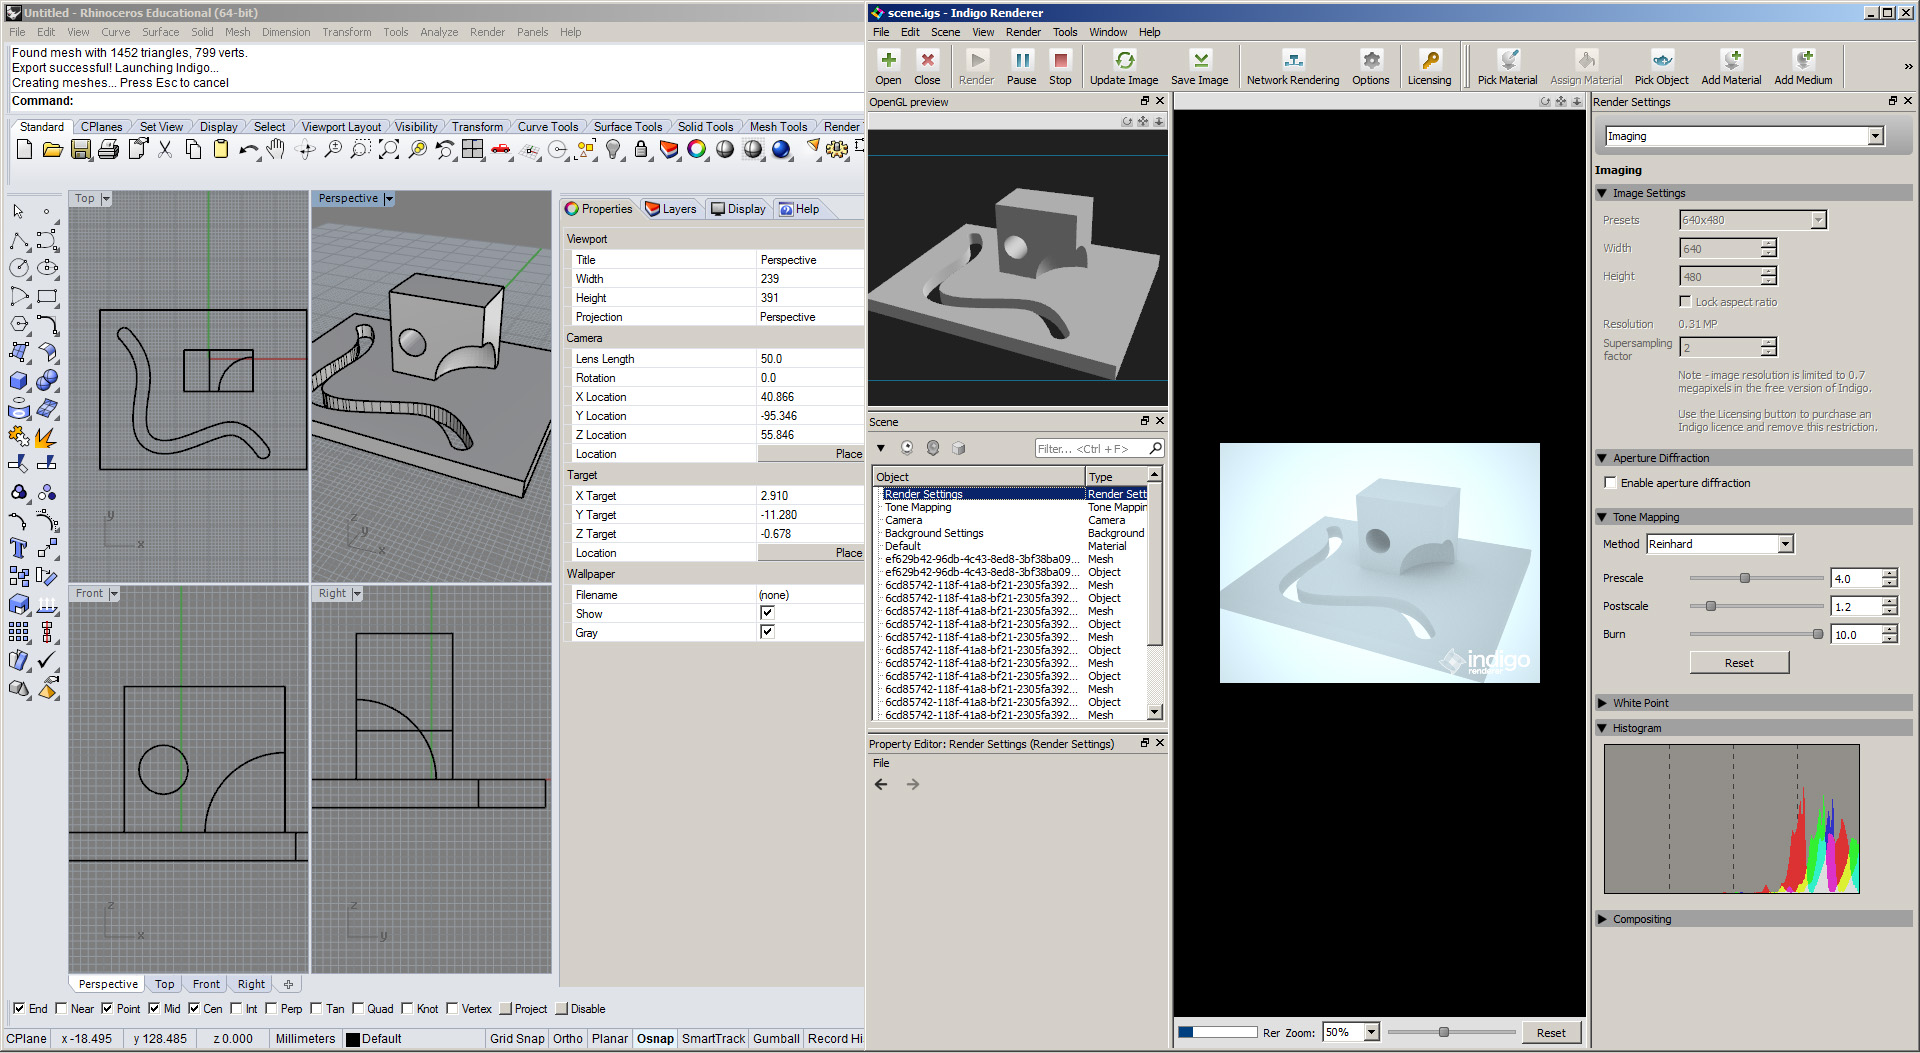Toggle the Near osnap checkbox

[x=62, y=1009]
